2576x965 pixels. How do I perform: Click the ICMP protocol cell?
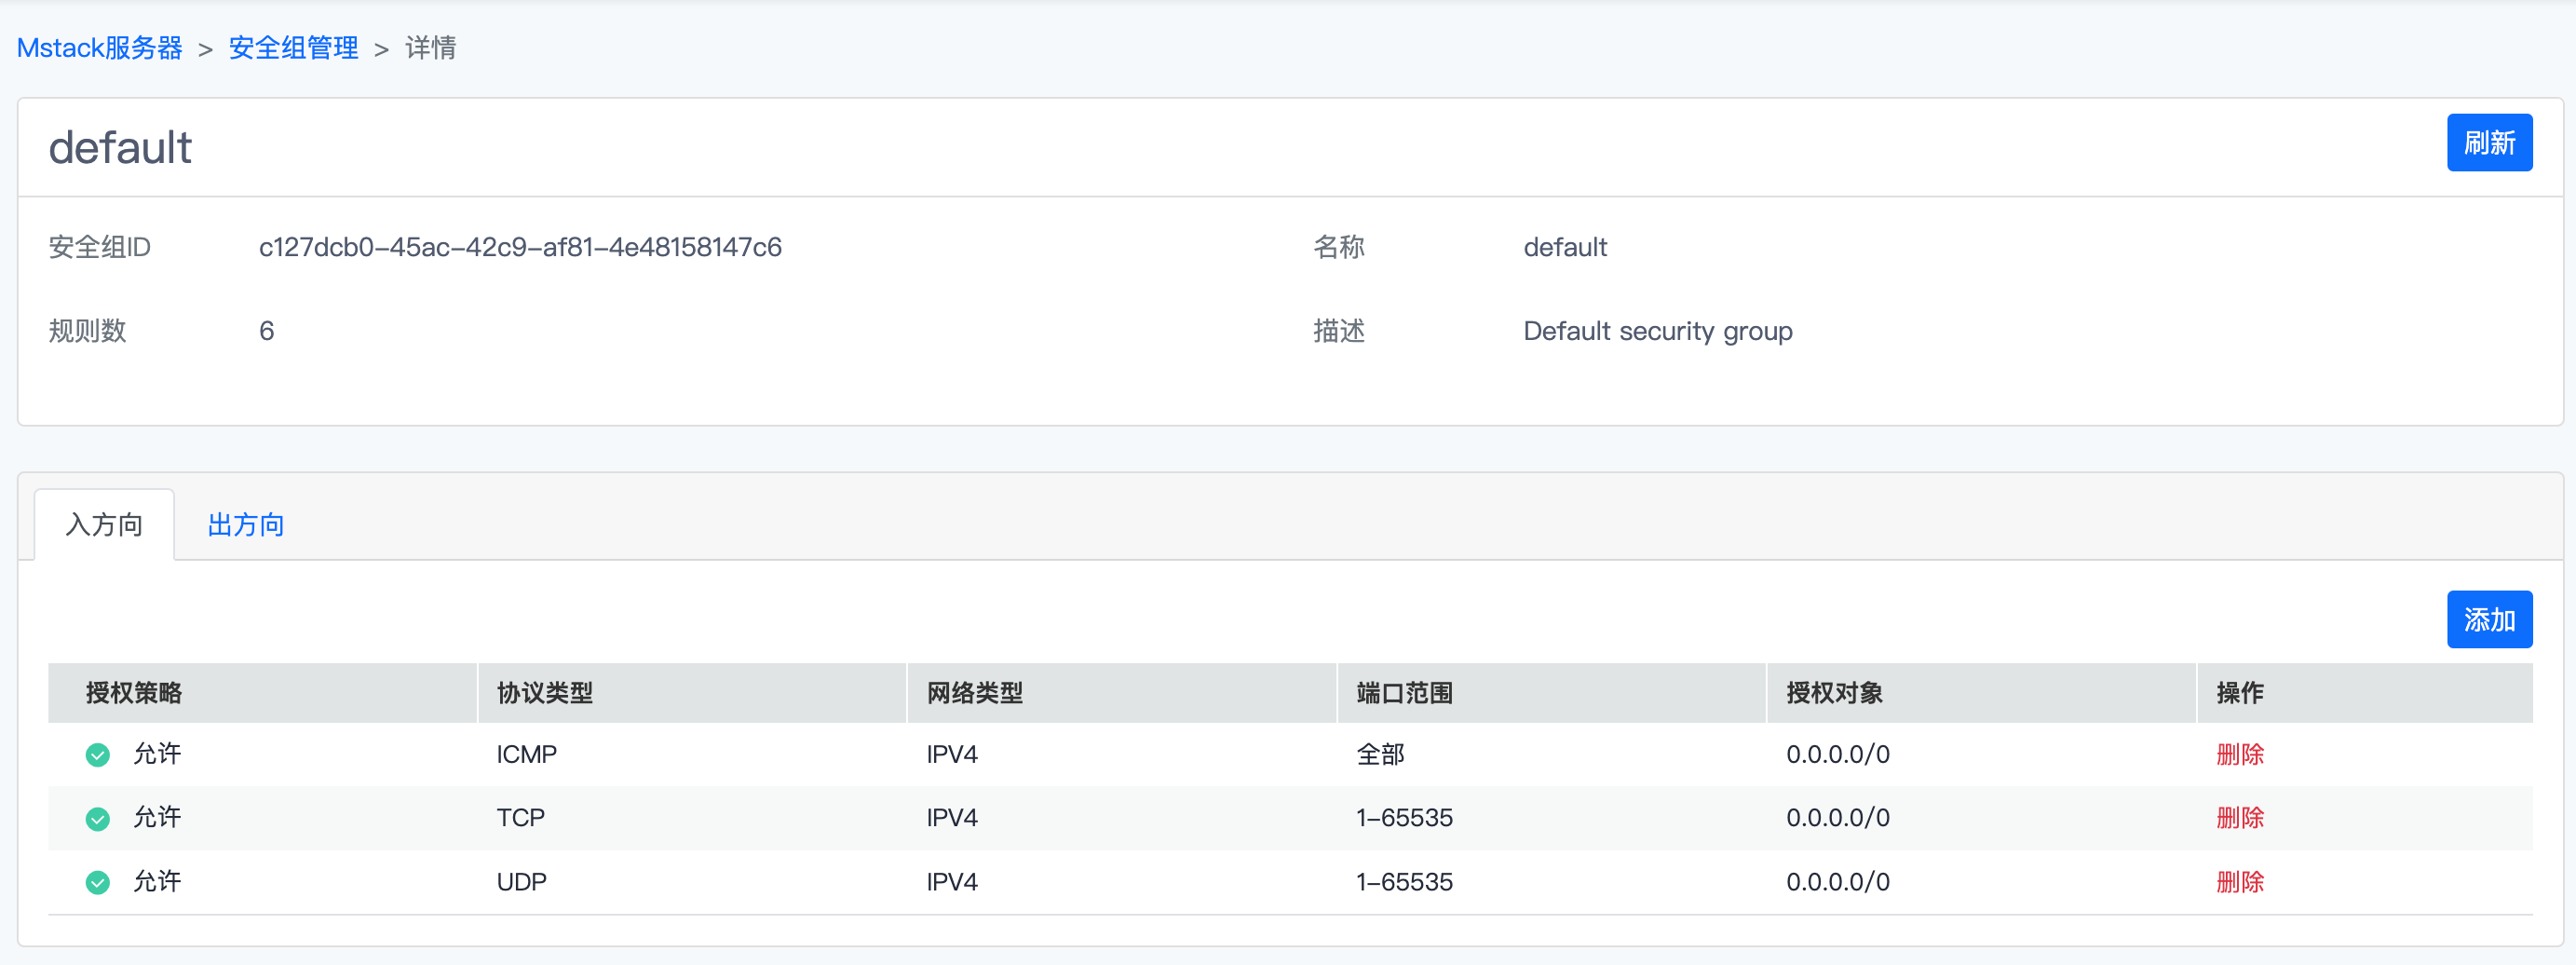click(x=527, y=755)
